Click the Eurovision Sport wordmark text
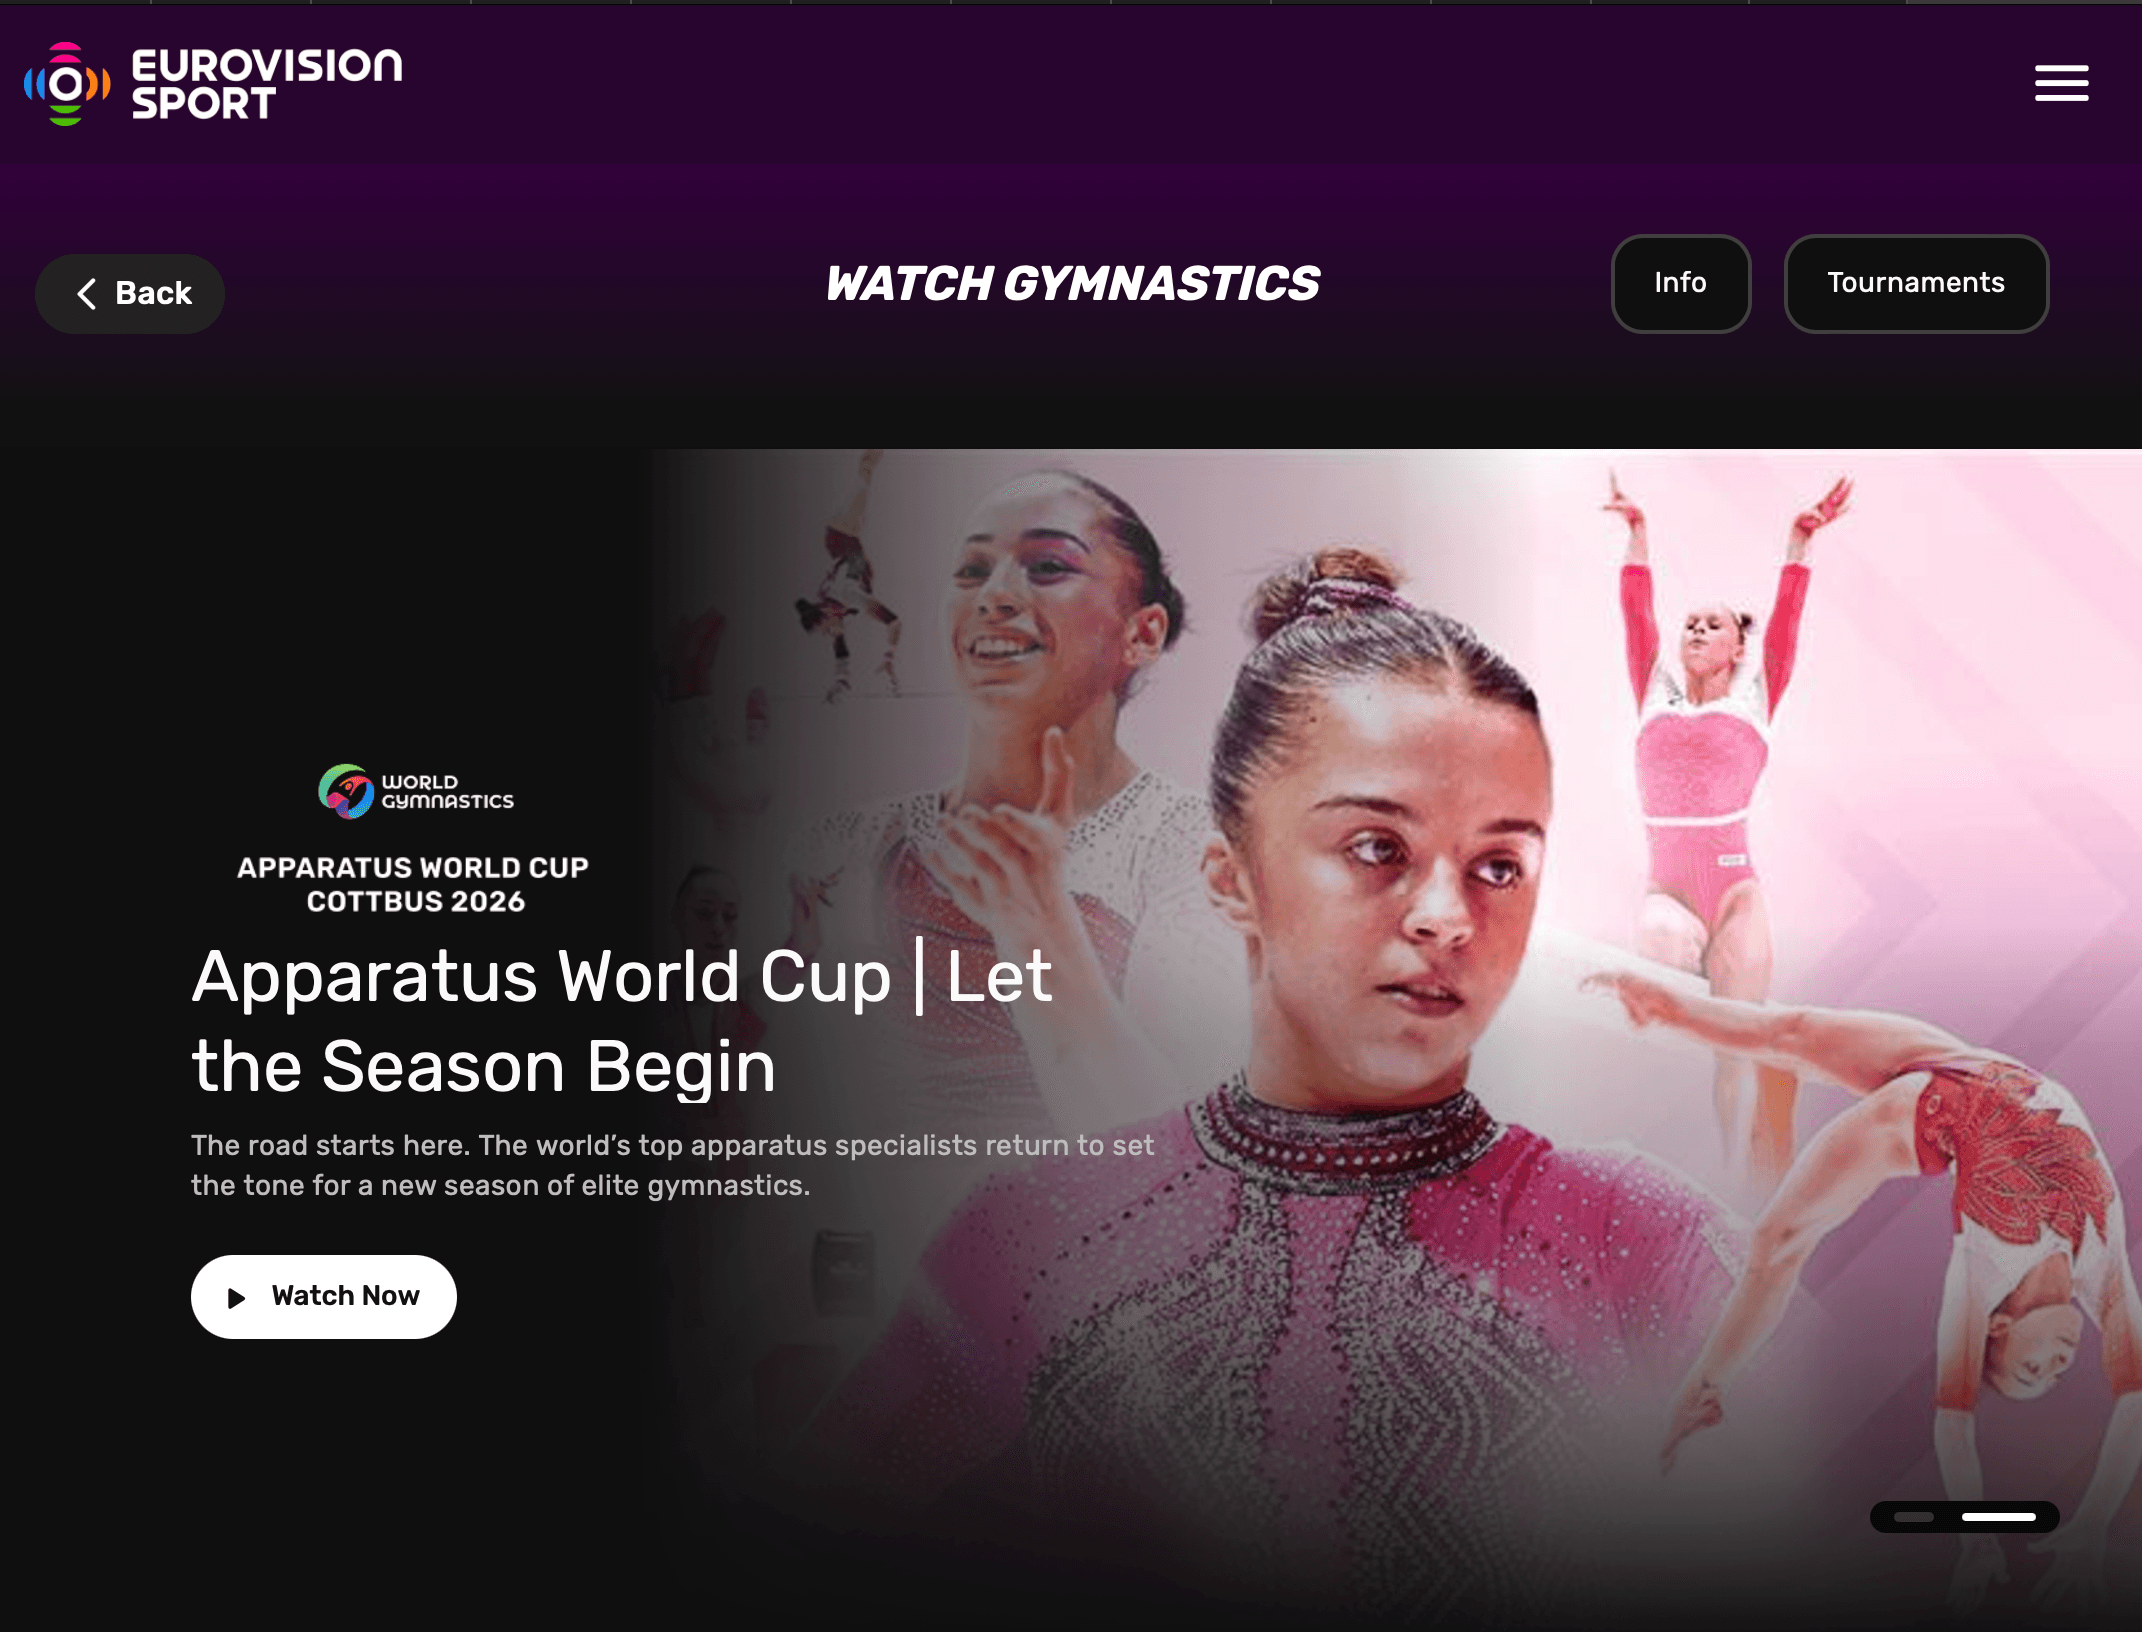Viewport: 2142px width, 1632px height. 267,84
